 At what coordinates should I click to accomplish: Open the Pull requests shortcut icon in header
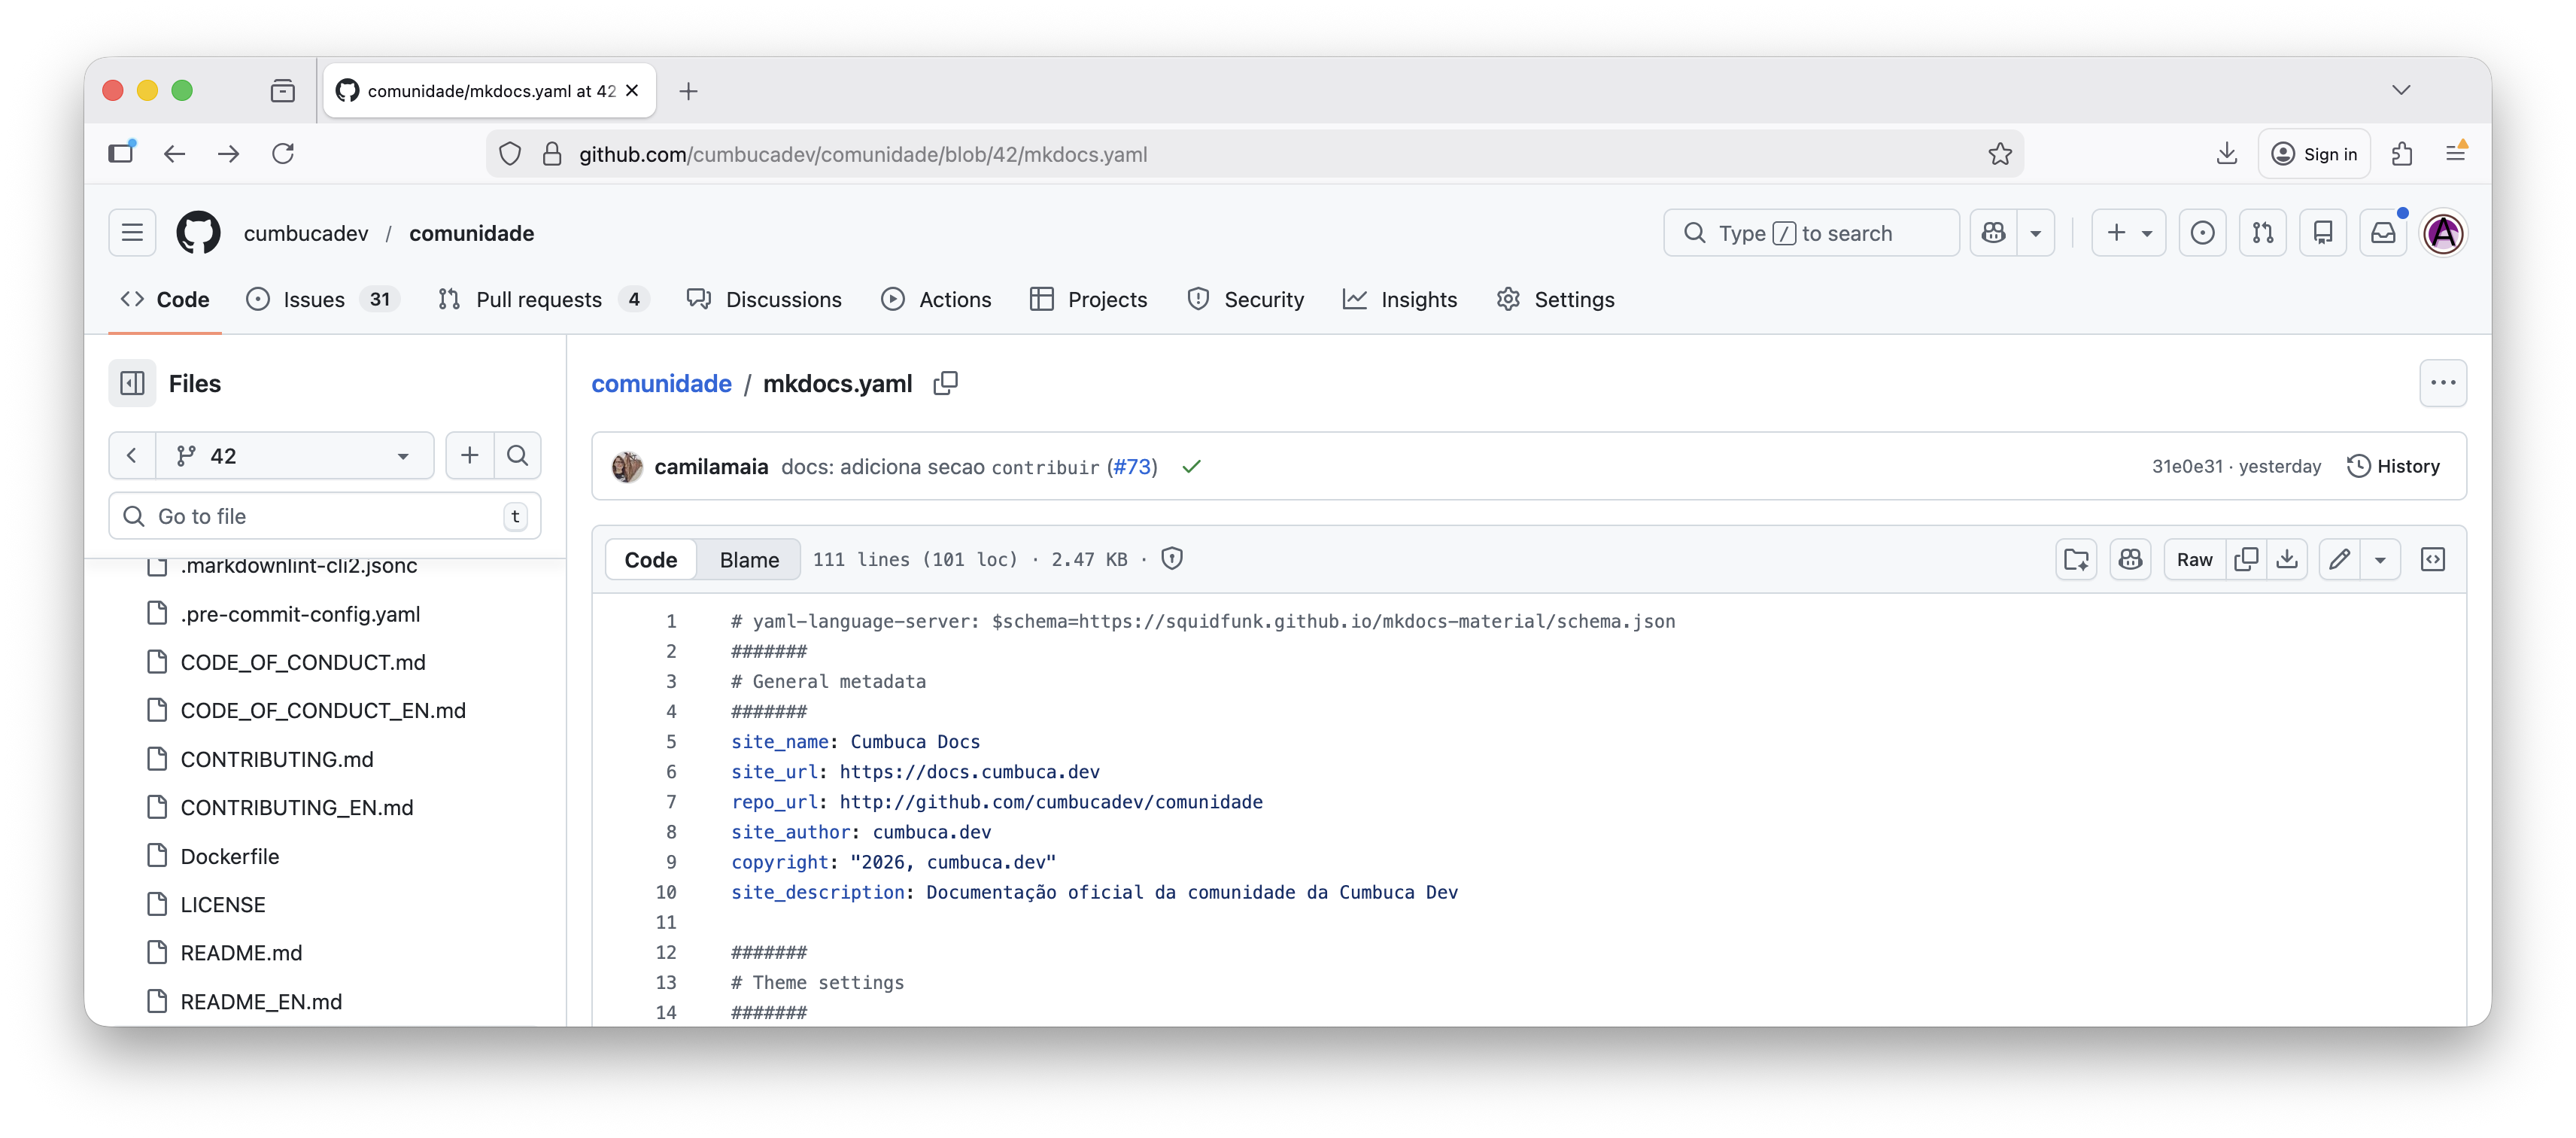[2263, 233]
